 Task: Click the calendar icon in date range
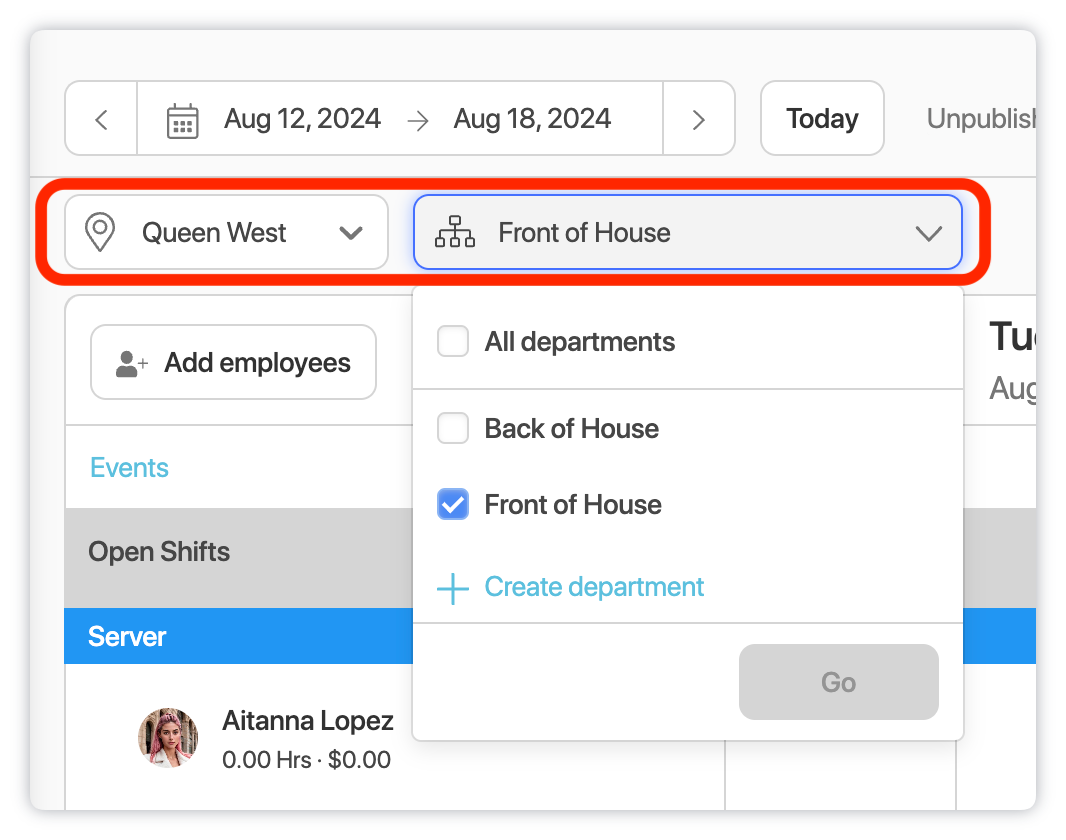(x=182, y=119)
